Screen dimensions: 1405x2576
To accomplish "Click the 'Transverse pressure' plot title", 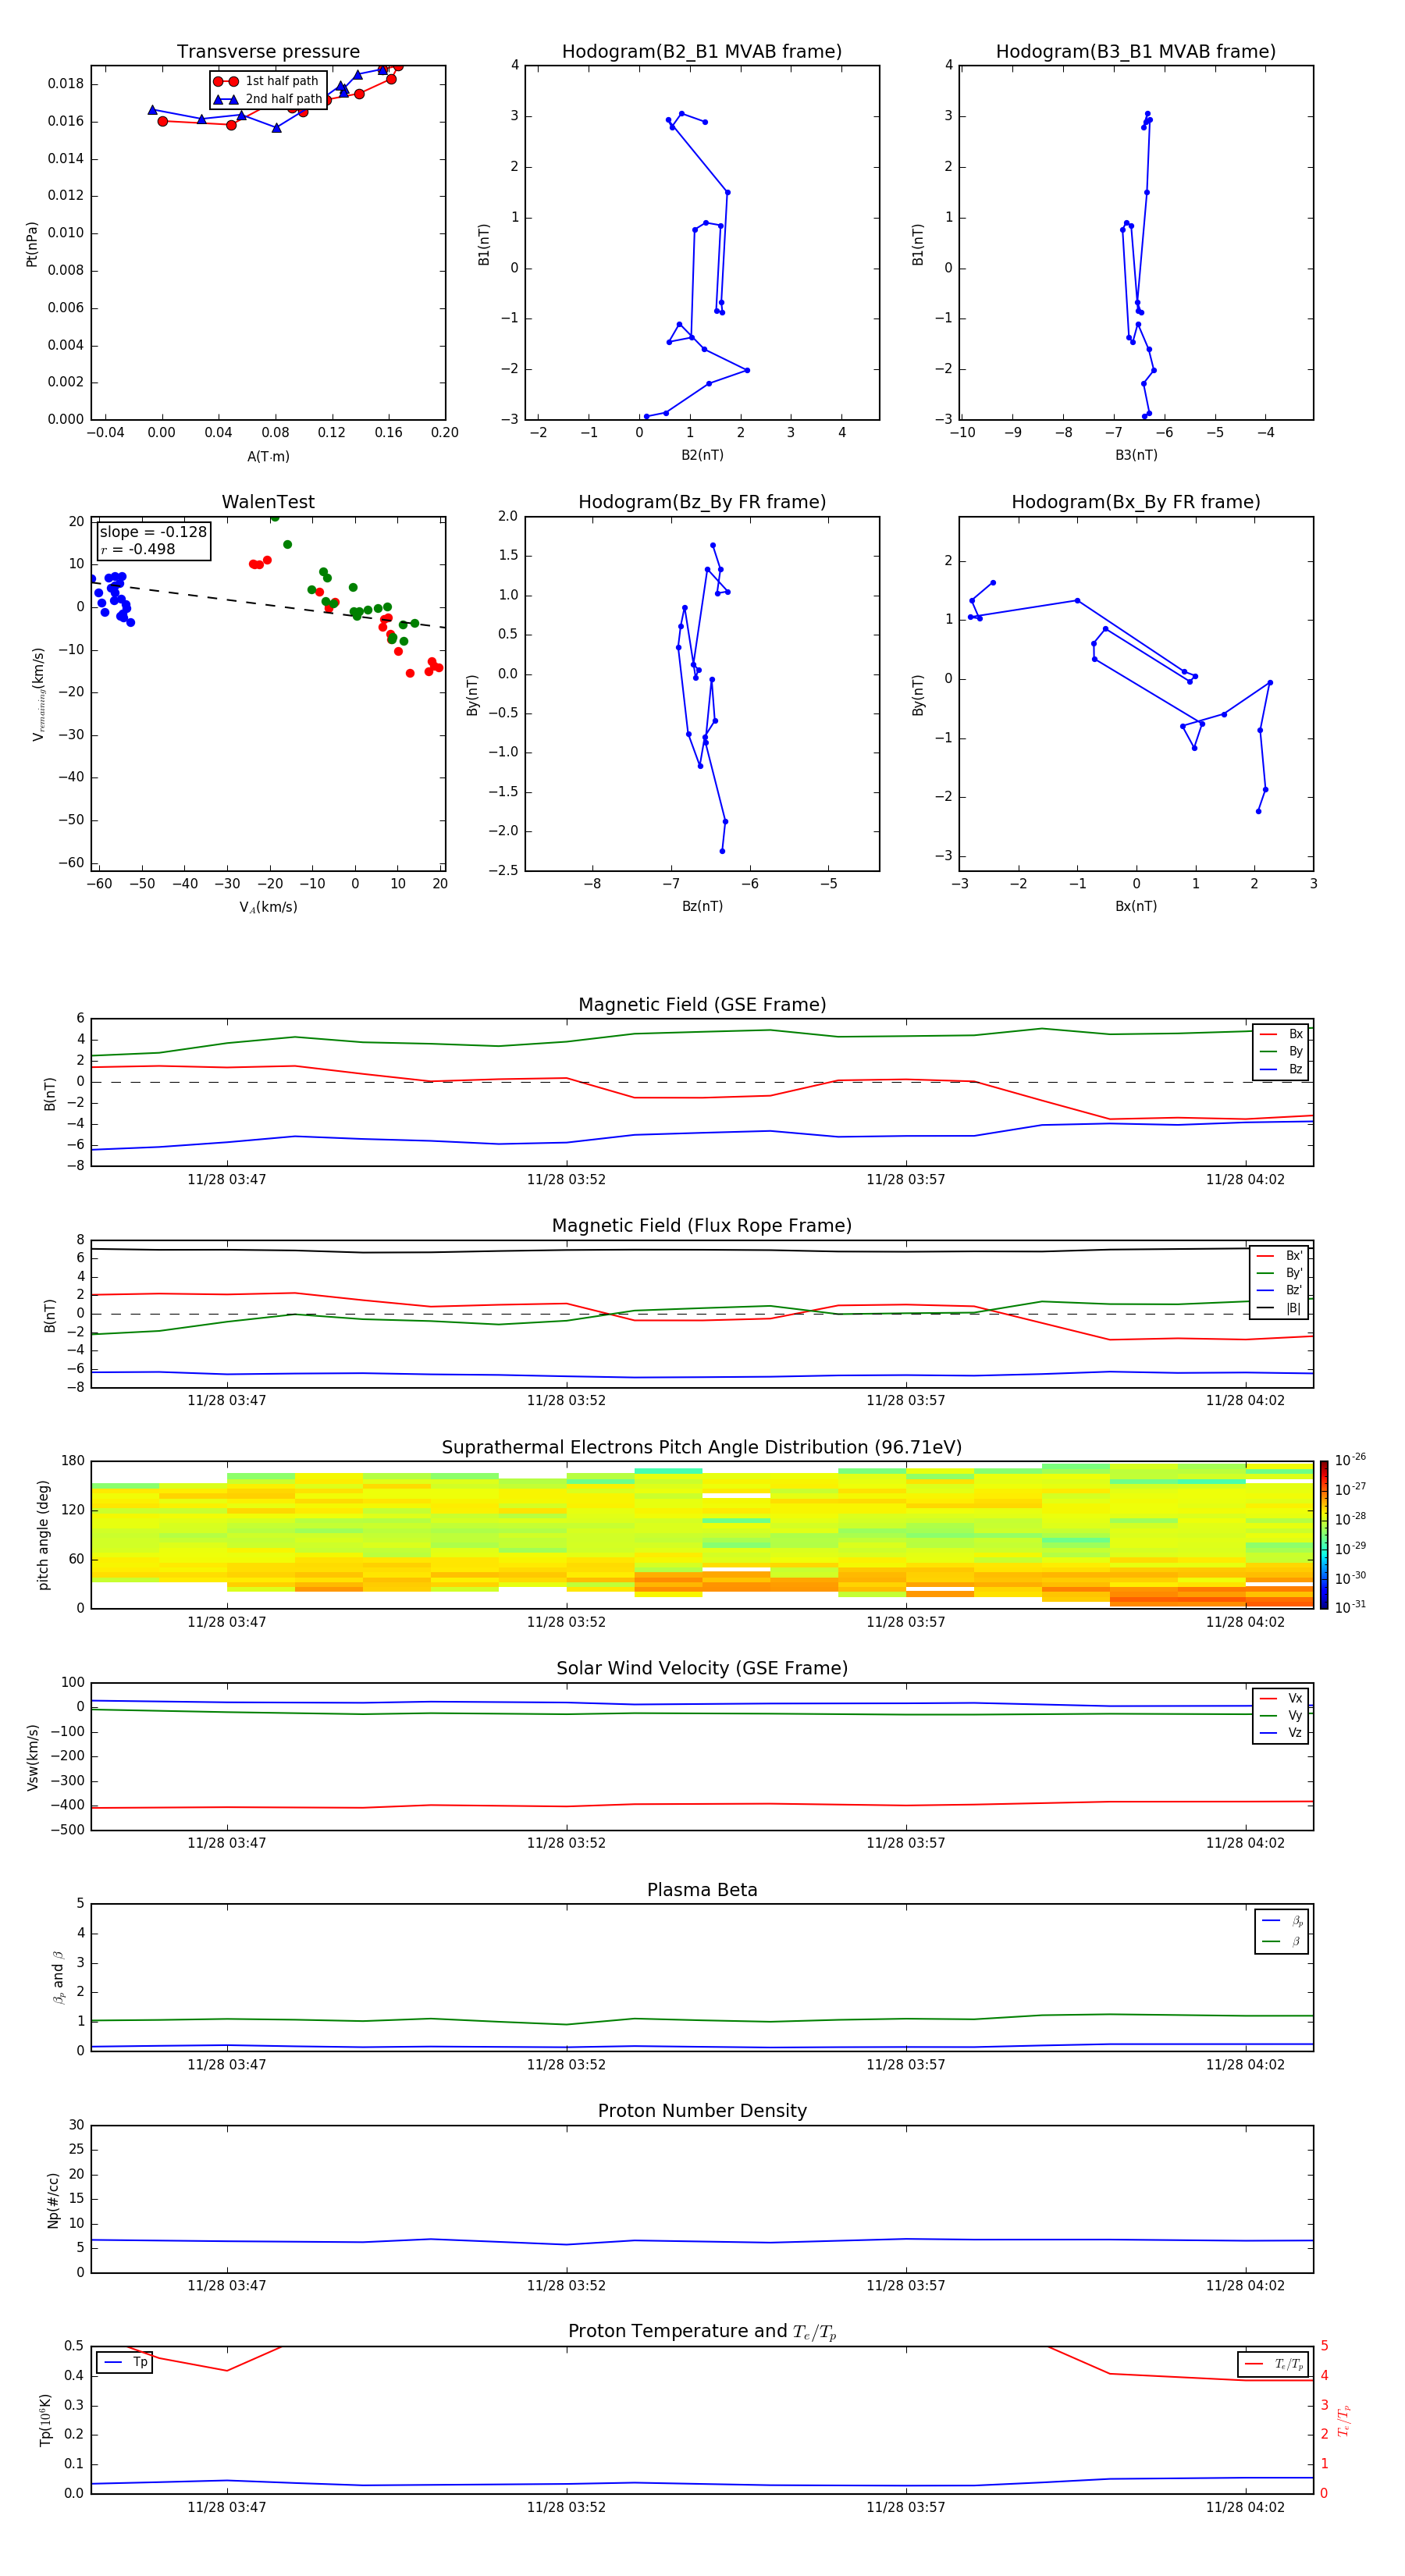I will point(268,51).
